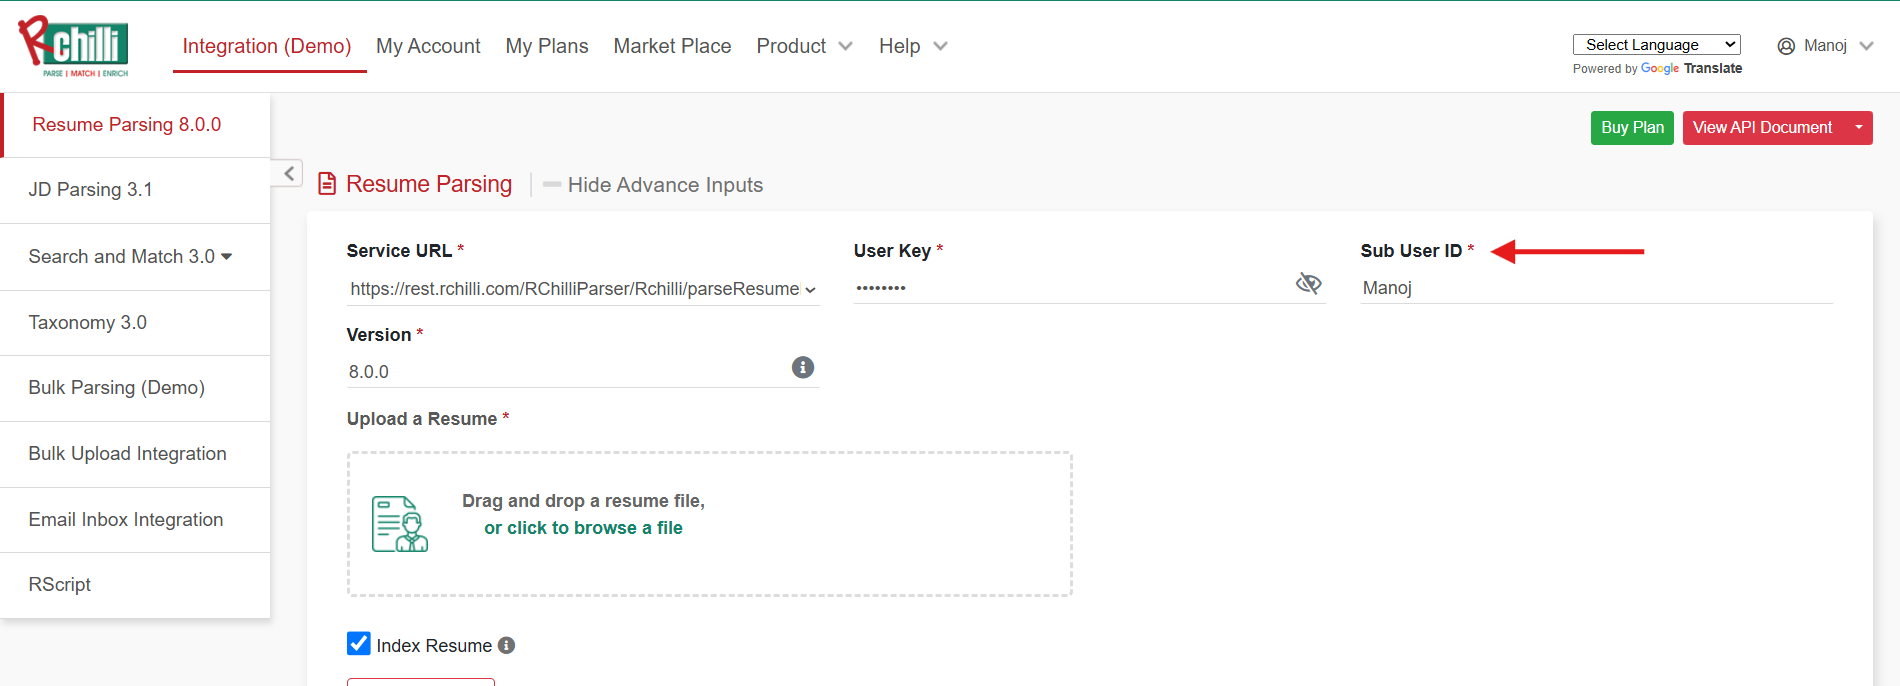The height and width of the screenshot is (686, 1900).
Task: Click the RChilli logo
Action: (x=74, y=46)
